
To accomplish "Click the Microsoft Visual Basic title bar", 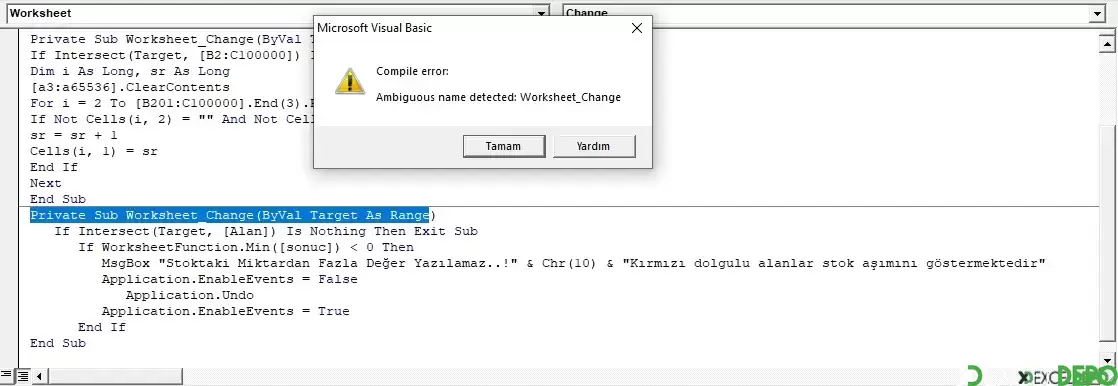I will point(469,29).
